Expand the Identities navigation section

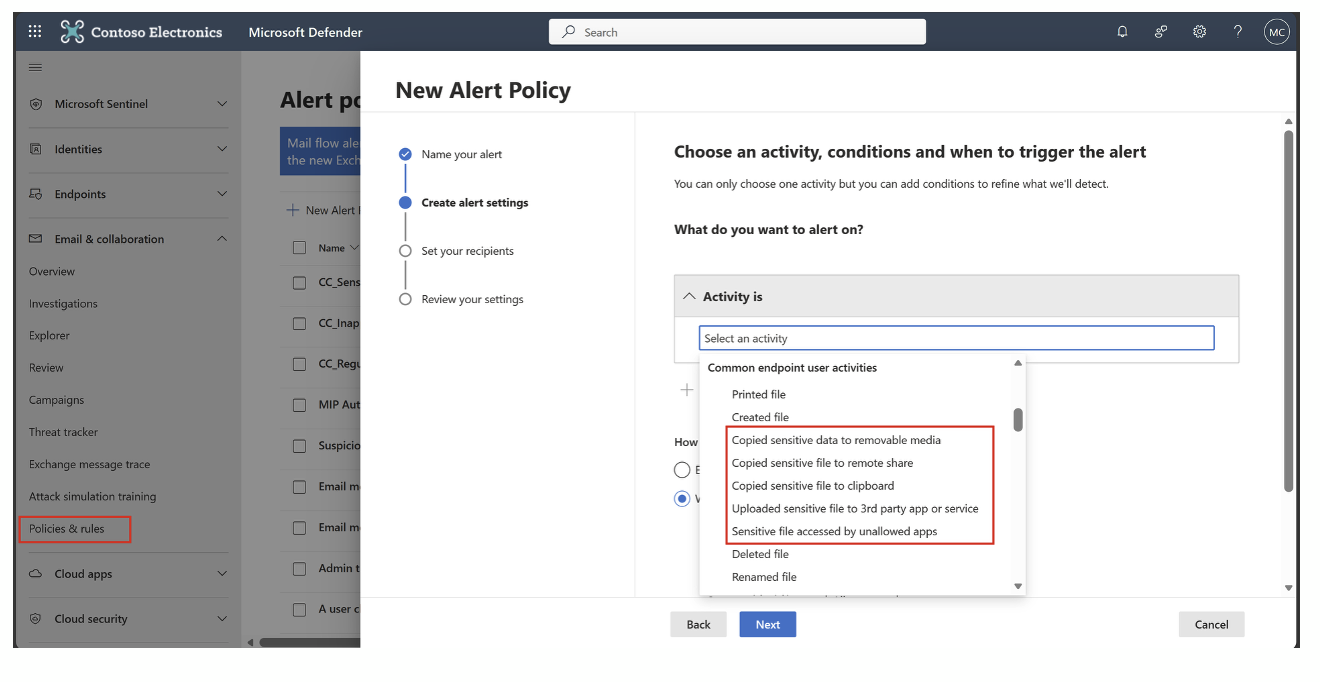pyautogui.click(x=222, y=149)
